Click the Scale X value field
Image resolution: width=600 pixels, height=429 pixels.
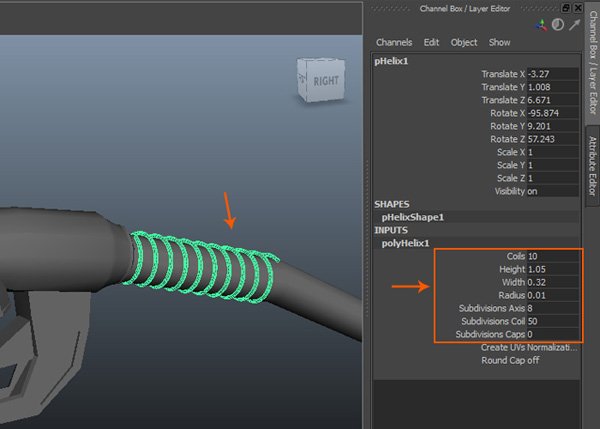553,152
